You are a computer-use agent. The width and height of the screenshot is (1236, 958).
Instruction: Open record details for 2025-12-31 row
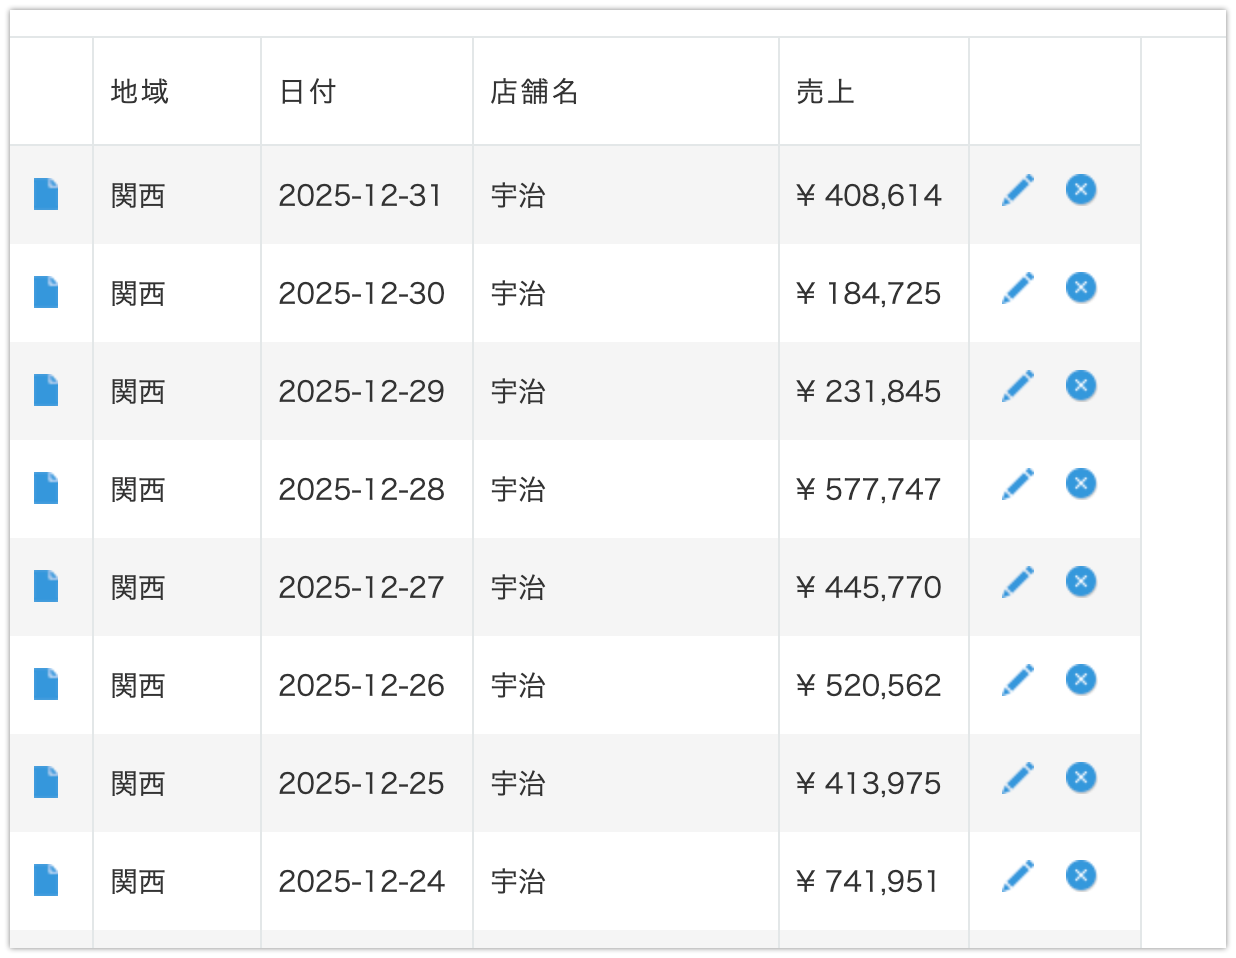46,194
